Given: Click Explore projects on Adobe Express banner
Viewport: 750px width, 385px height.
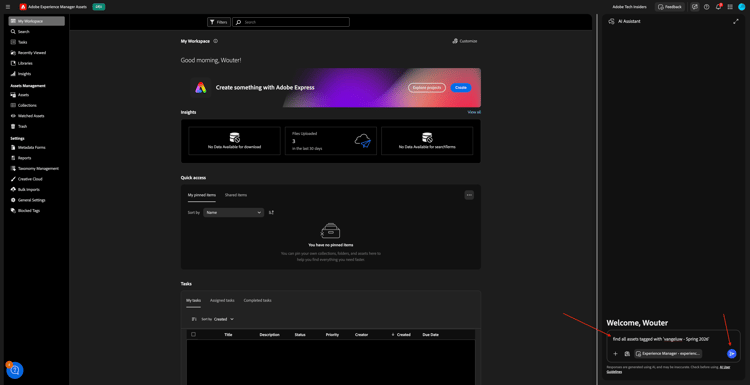Looking at the screenshot, I should pyautogui.click(x=427, y=88).
